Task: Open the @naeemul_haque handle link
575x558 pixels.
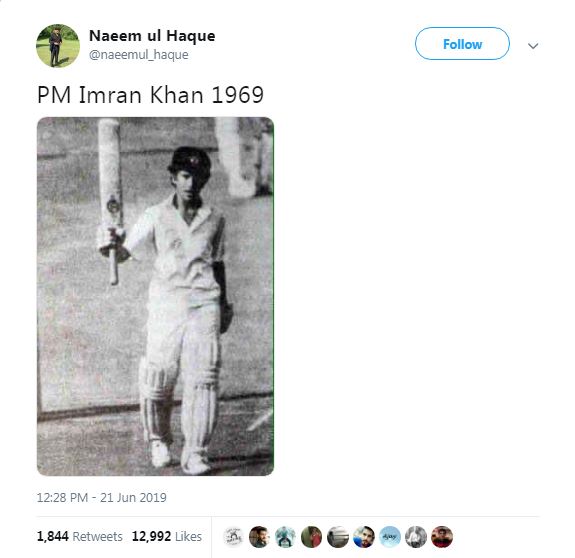Action: 139,55
